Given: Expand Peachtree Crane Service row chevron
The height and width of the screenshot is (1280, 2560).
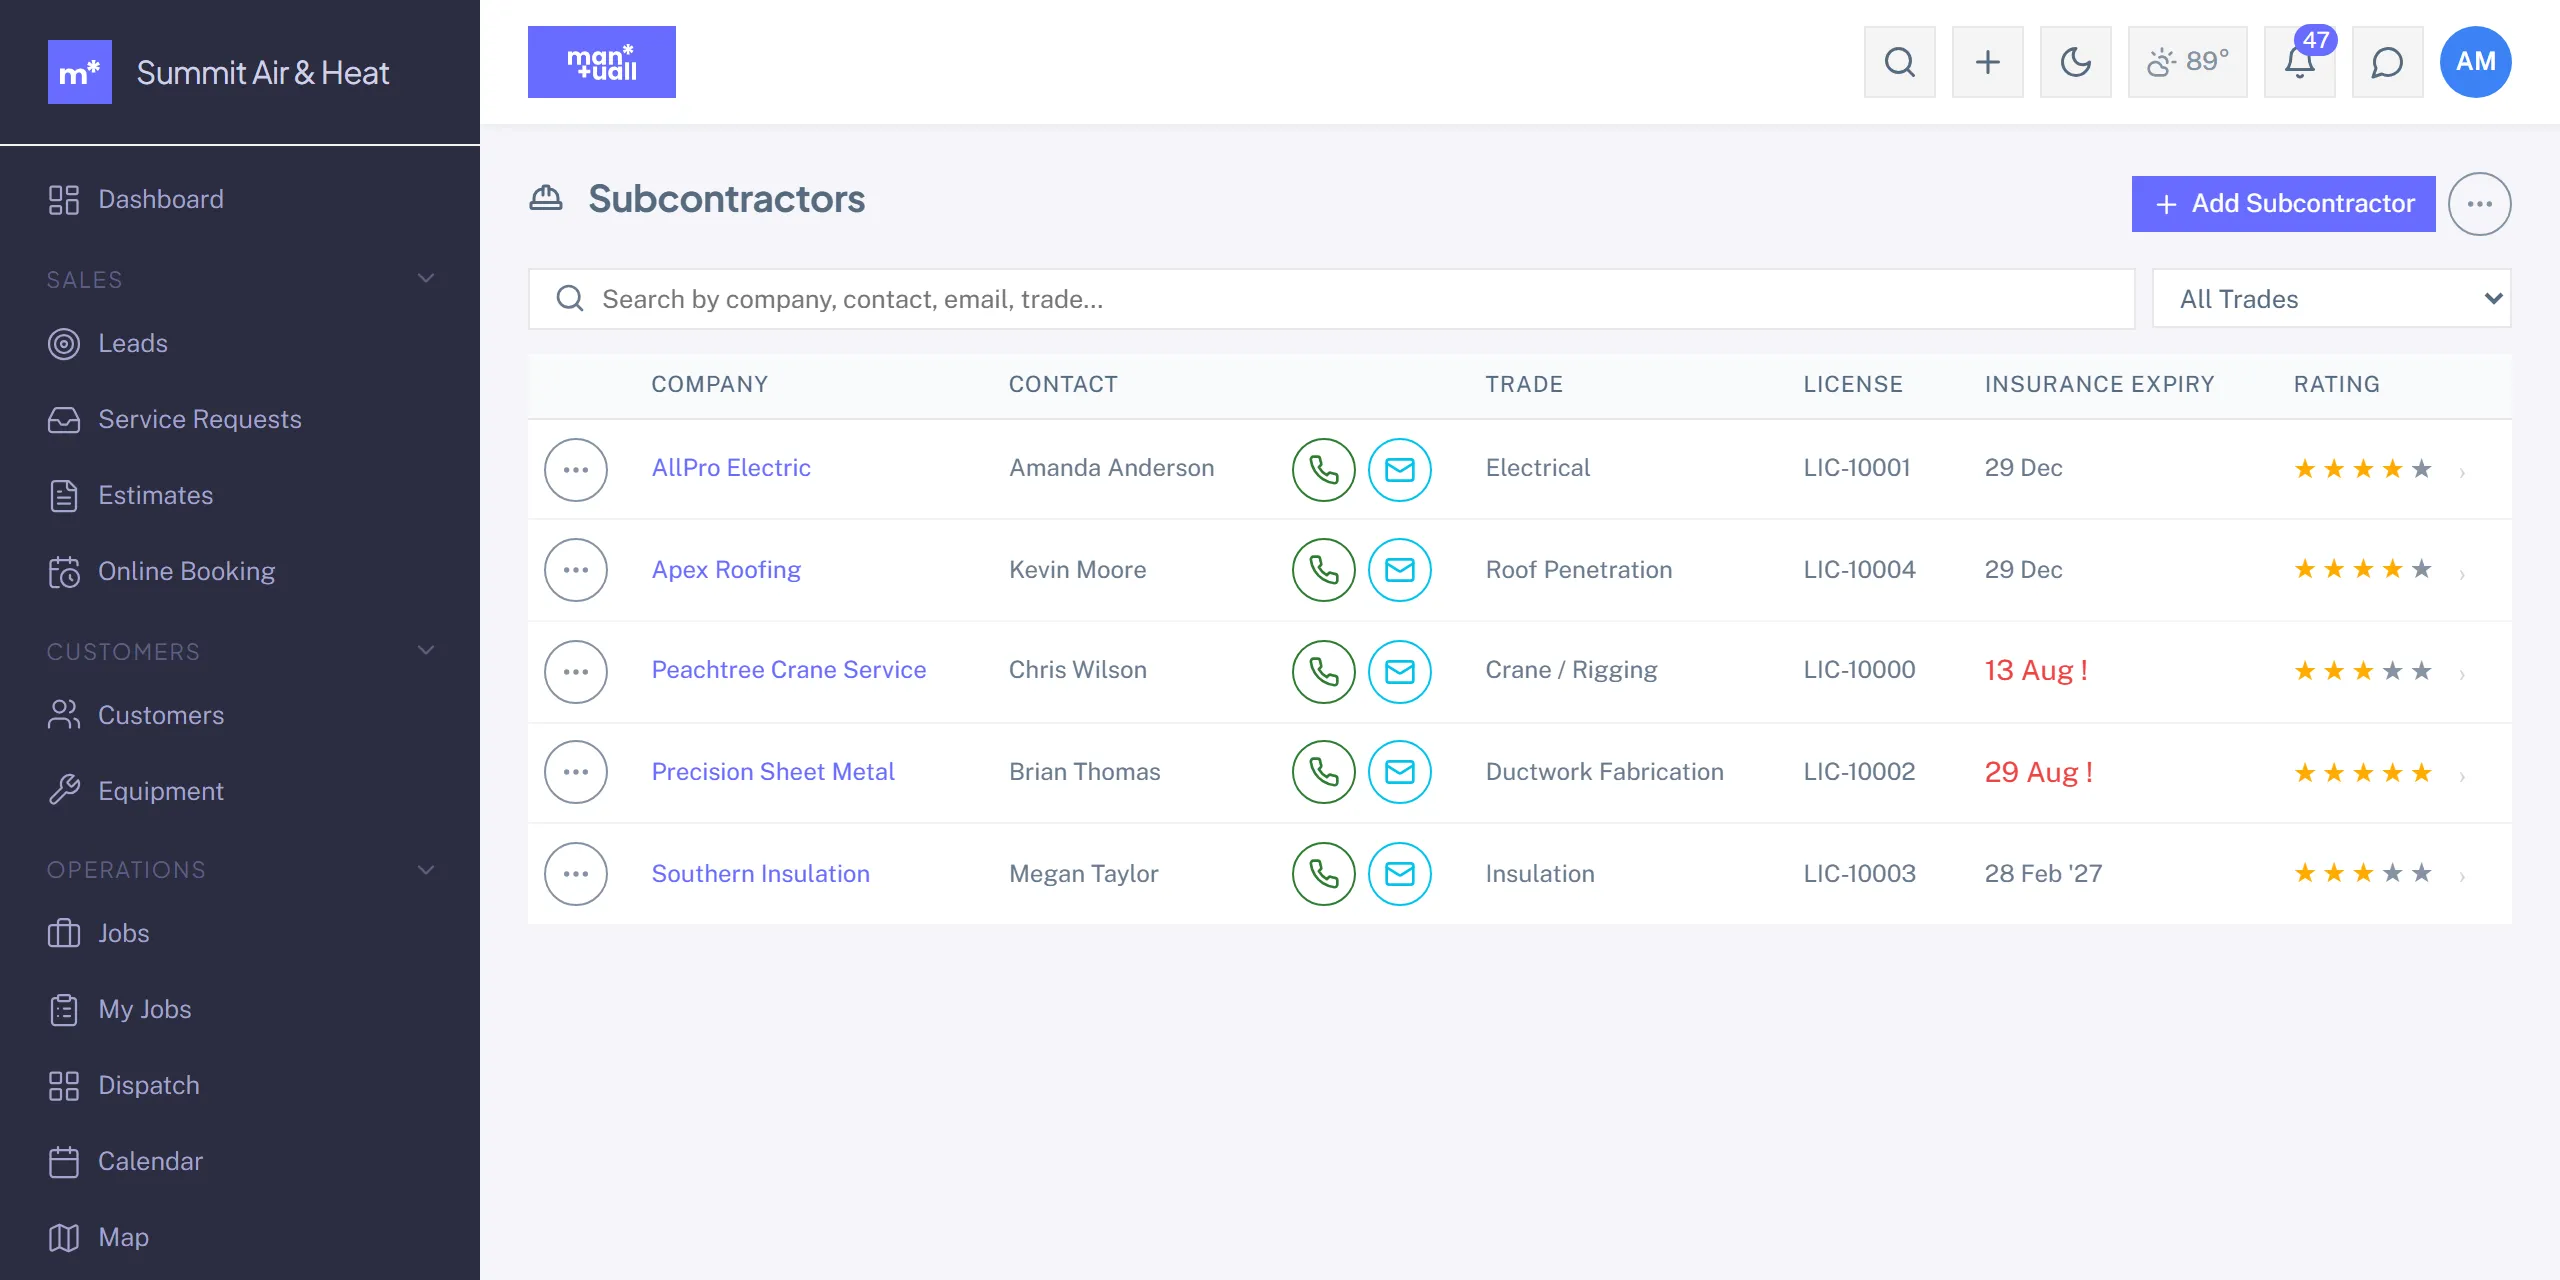Looking at the screenshot, I should click(2462, 674).
